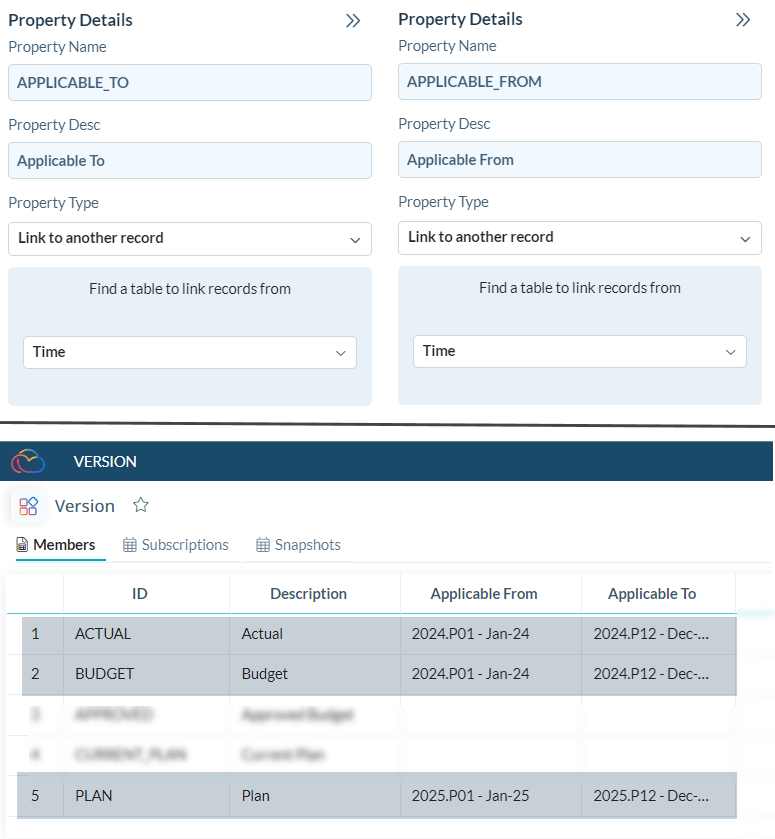Click the cloud logo in VERSION header
This screenshot has height=839, width=775.
(x=28, y=461)
